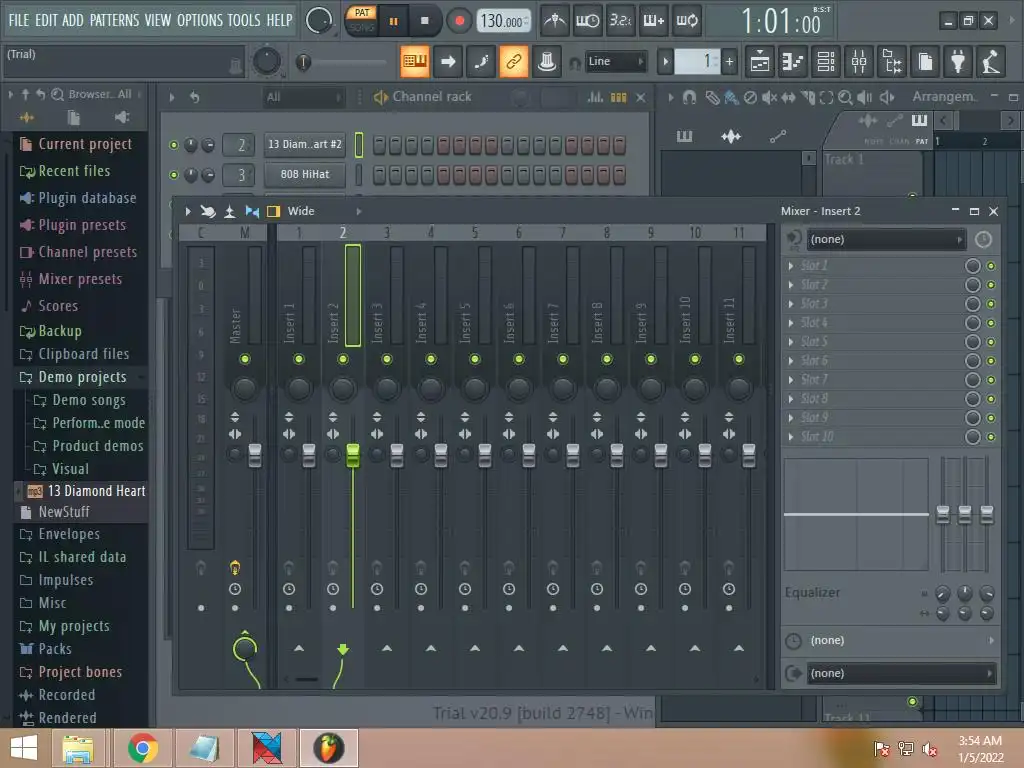Click the tempo field showing 130.000
This screenshot has width=1024, height=768.
tap(503, 21)
